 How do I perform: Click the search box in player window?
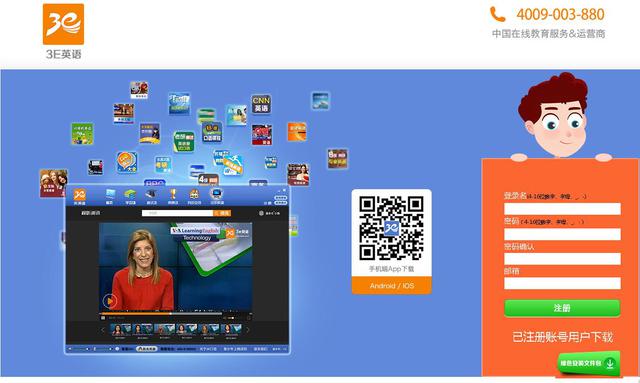click(x=177, y=213)
